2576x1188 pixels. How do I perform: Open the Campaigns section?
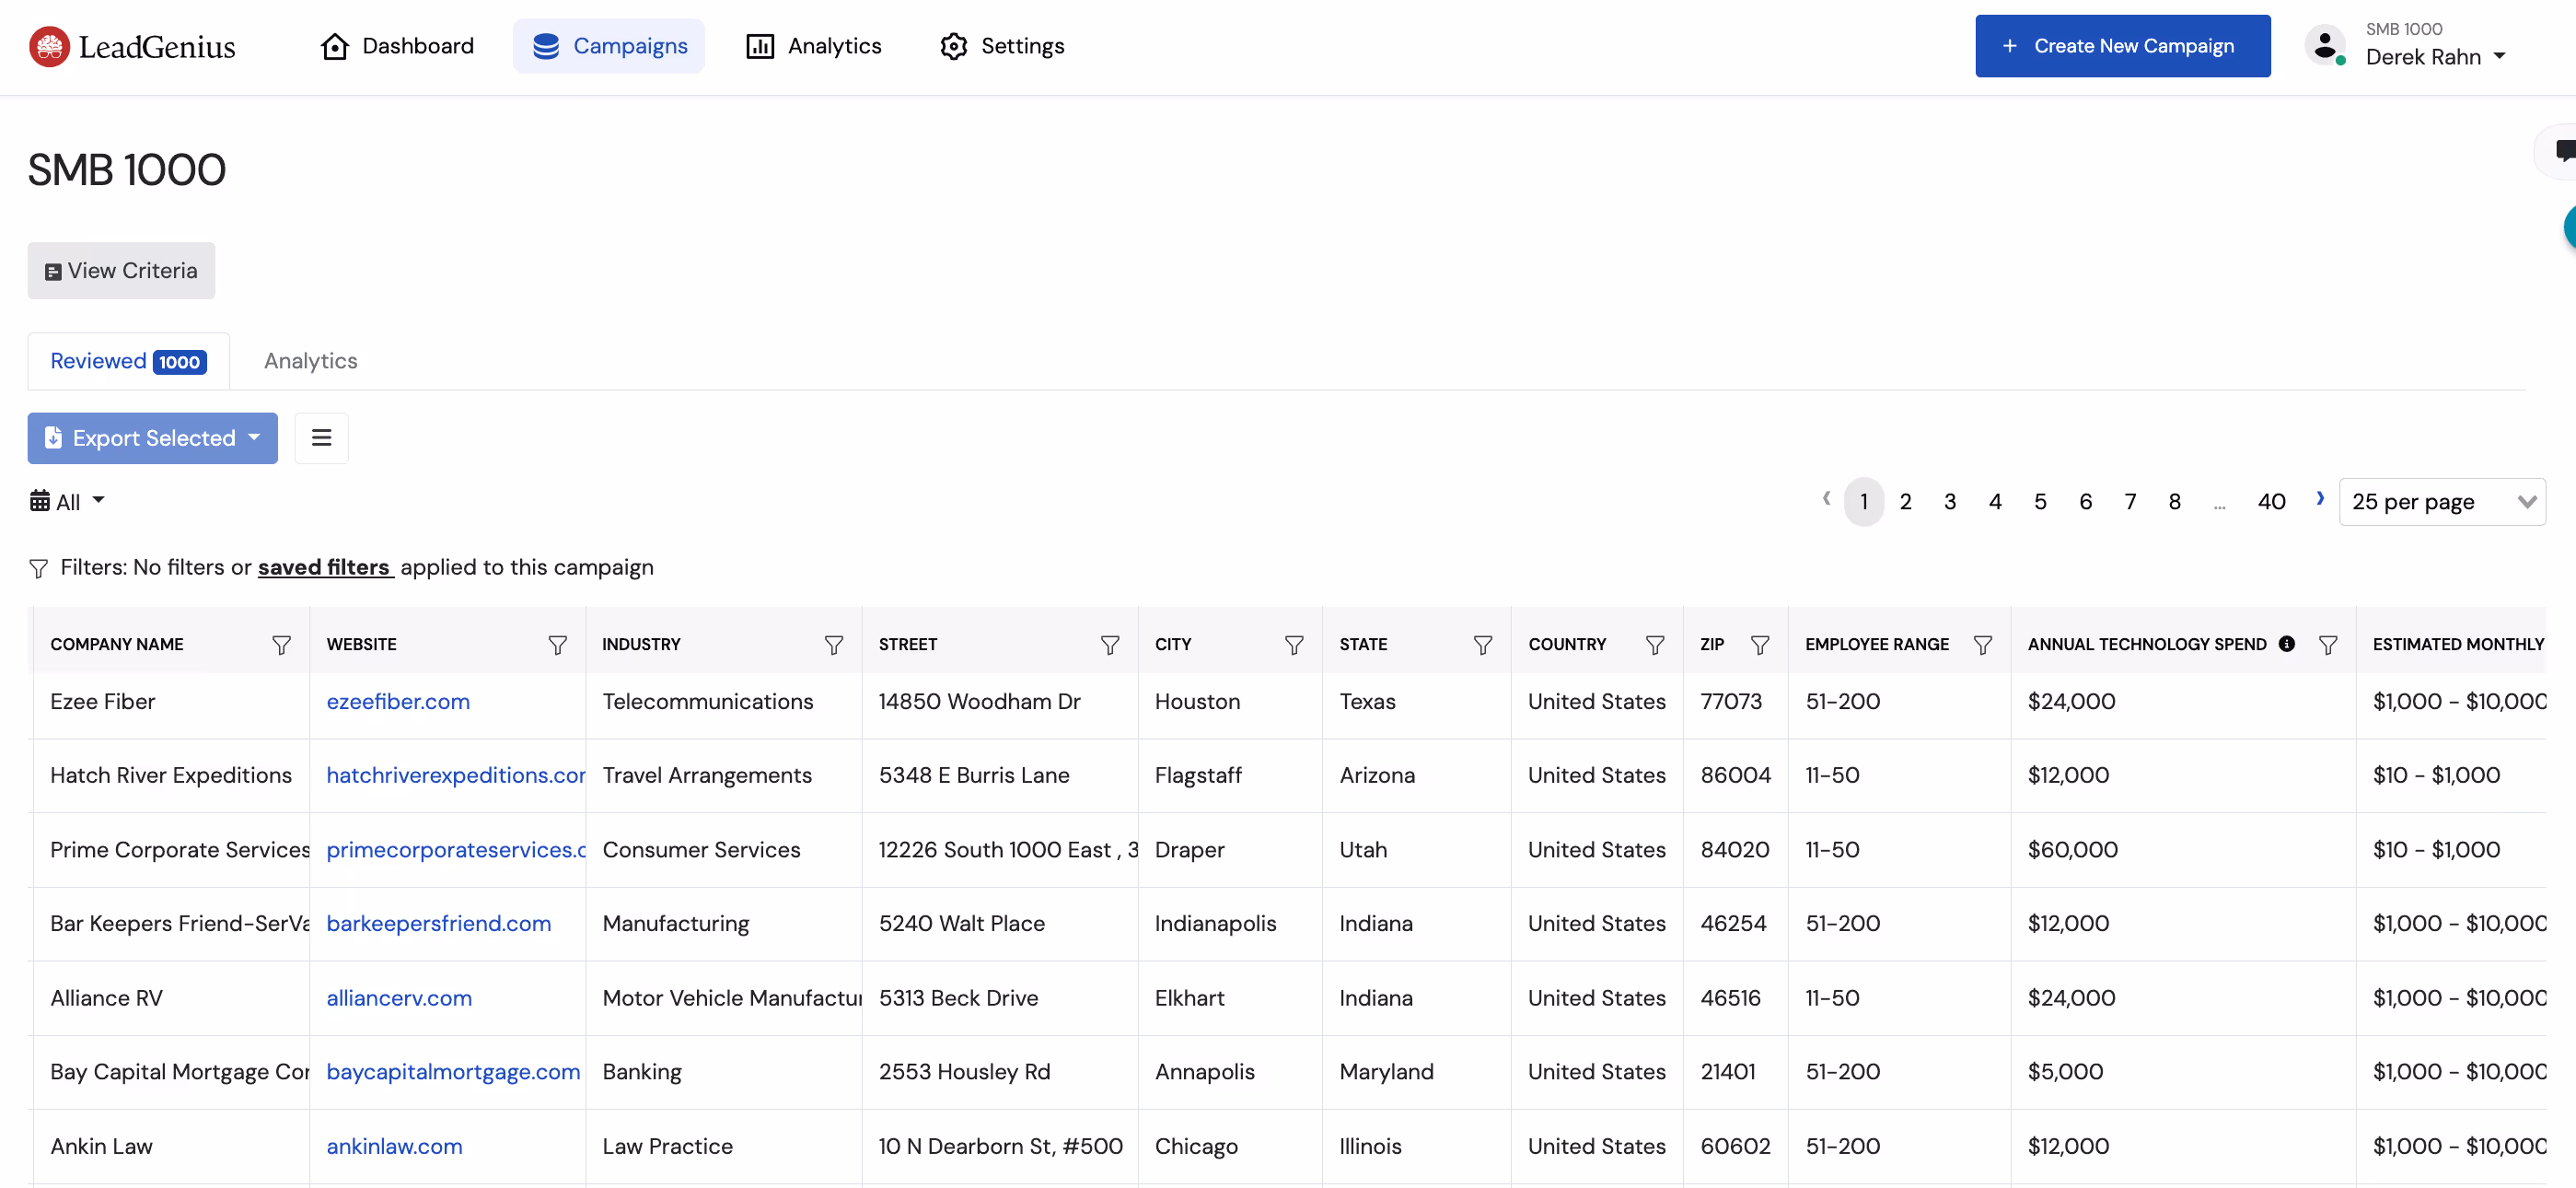pyautogui.click(x=609, y=46)
